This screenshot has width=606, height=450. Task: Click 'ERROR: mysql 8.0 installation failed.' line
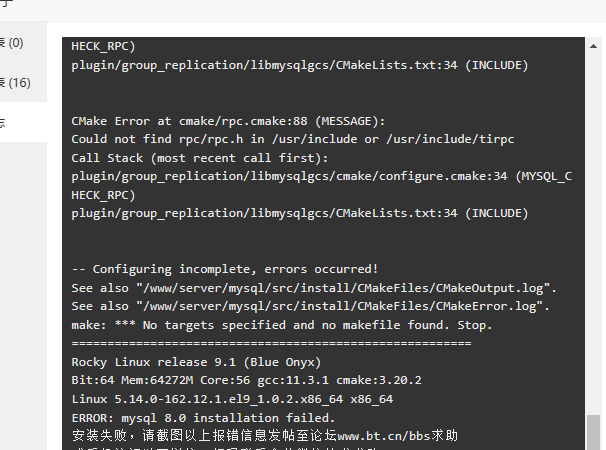click(x=203, y=418)
